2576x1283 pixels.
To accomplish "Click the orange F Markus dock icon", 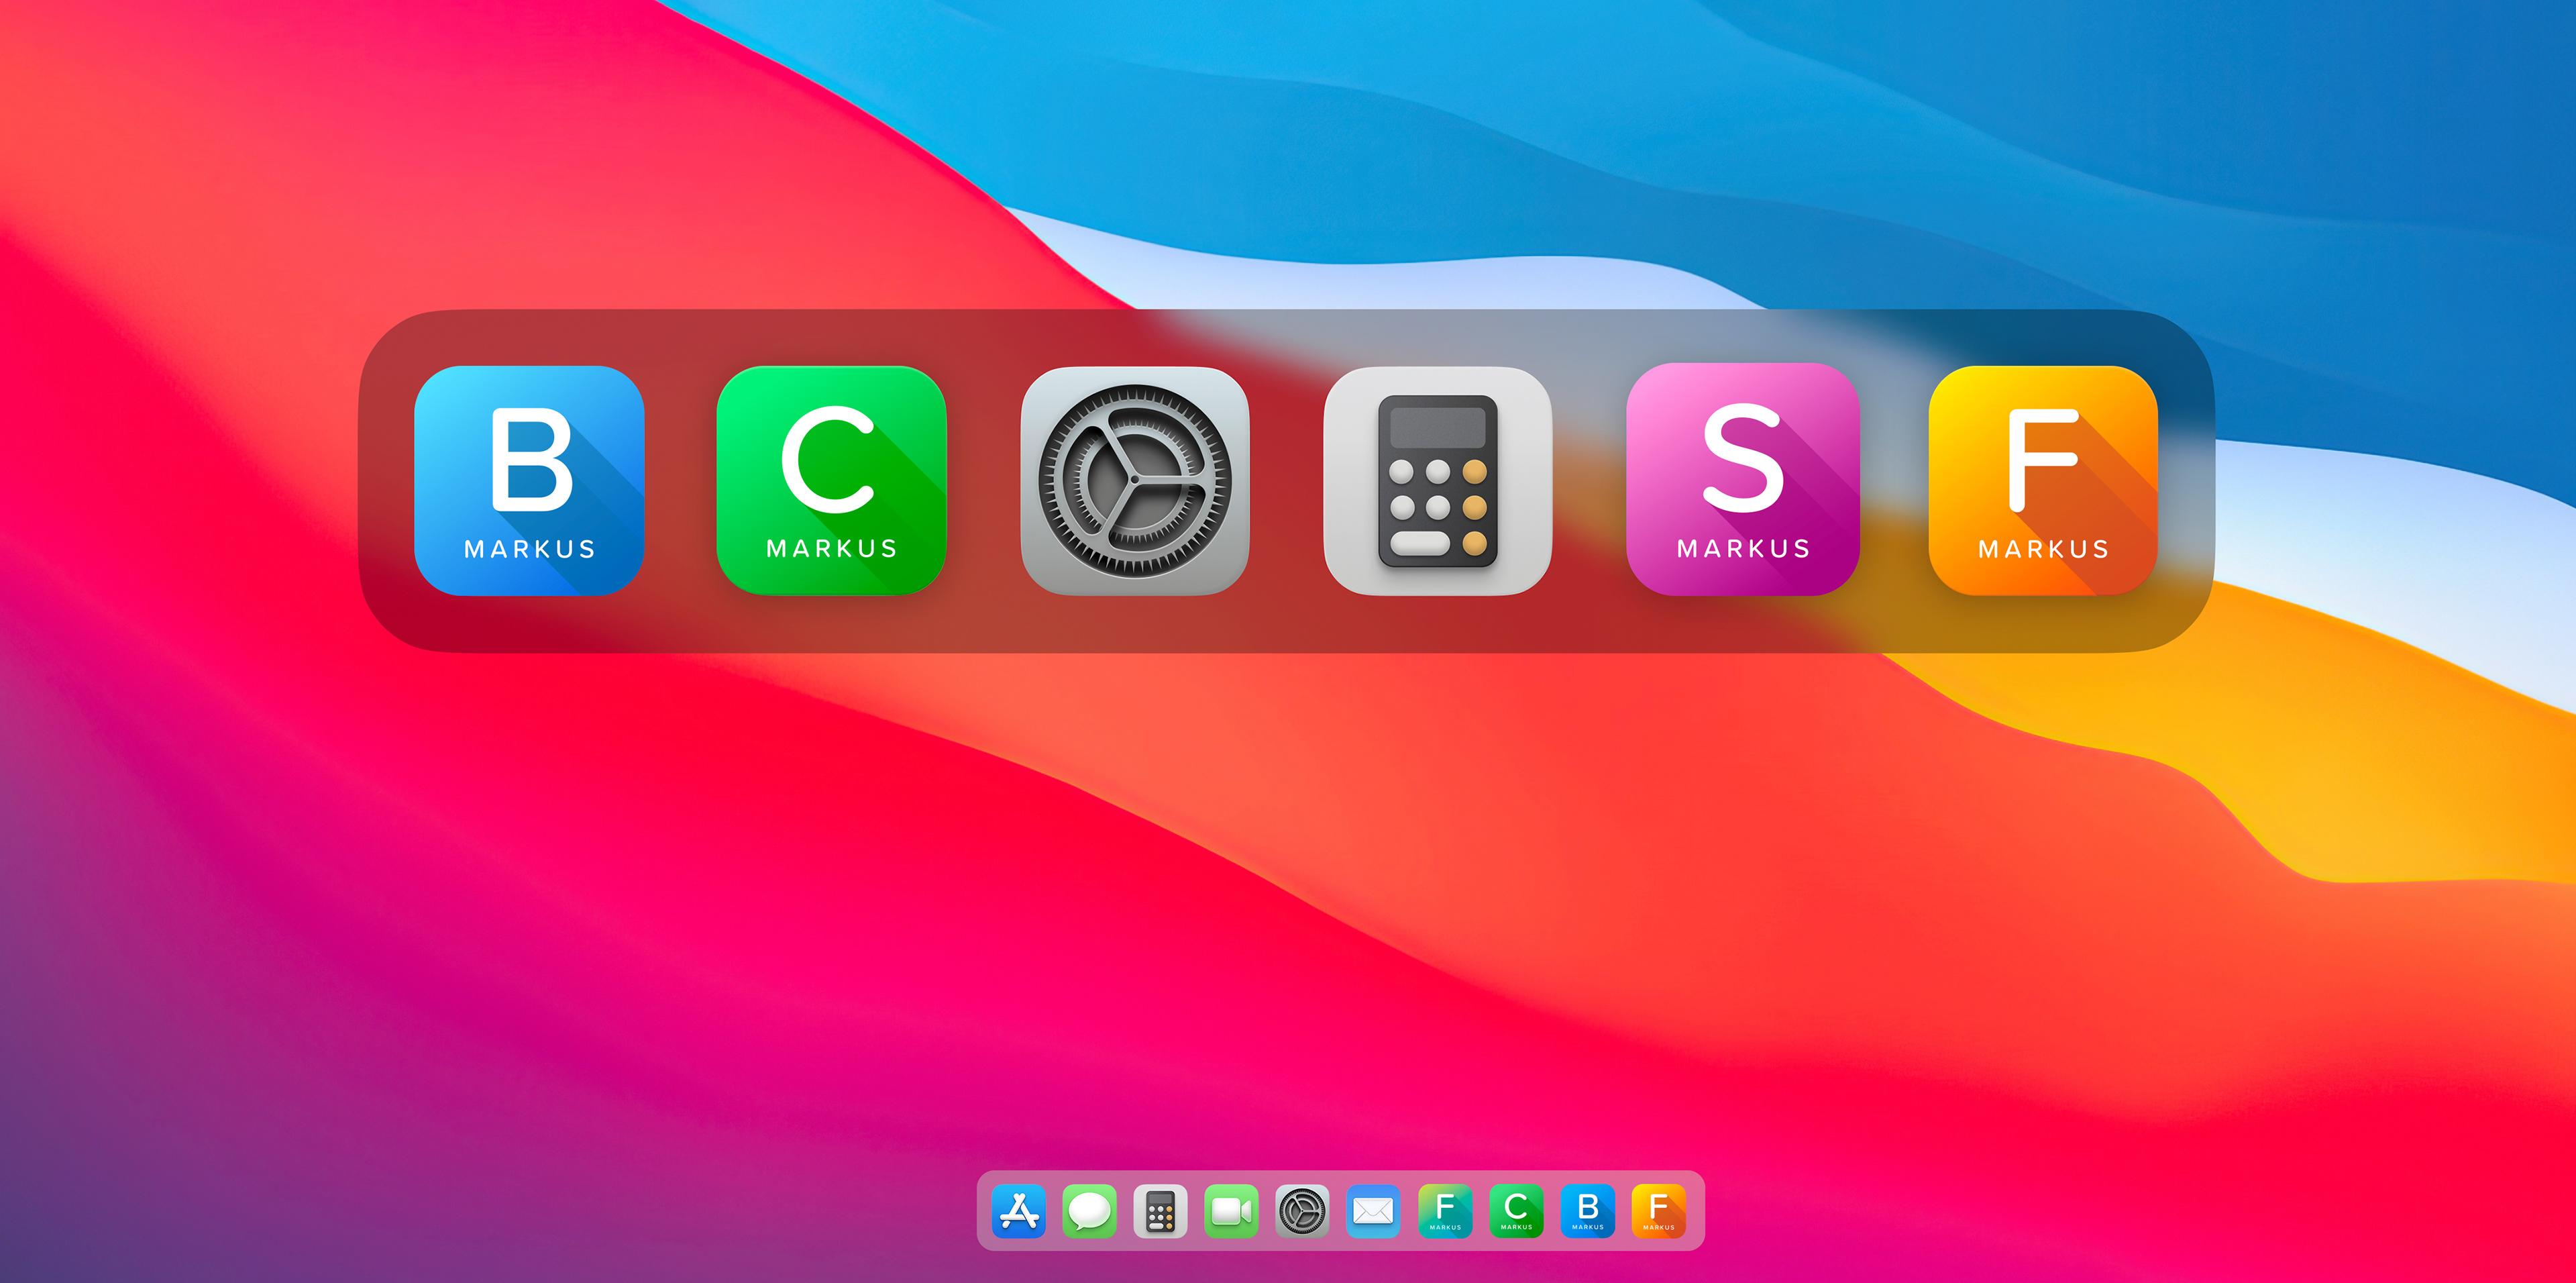I will [x=1659, y=1211].
